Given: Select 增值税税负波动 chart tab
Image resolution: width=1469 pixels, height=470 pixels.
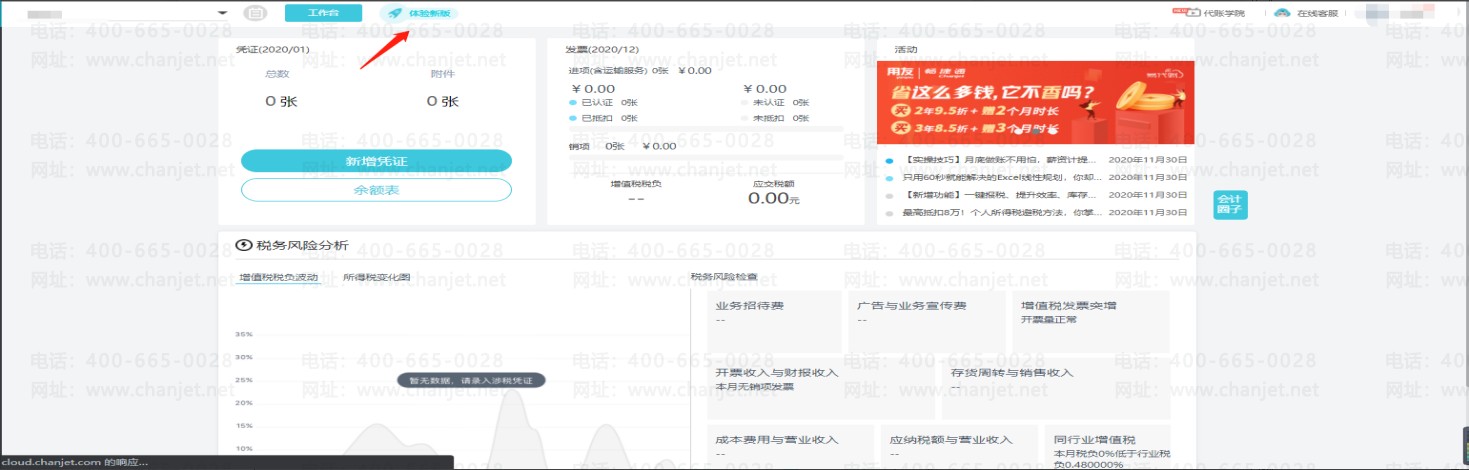Looking at the screenshot, I should pyautogui.click(x=279, y=277).
